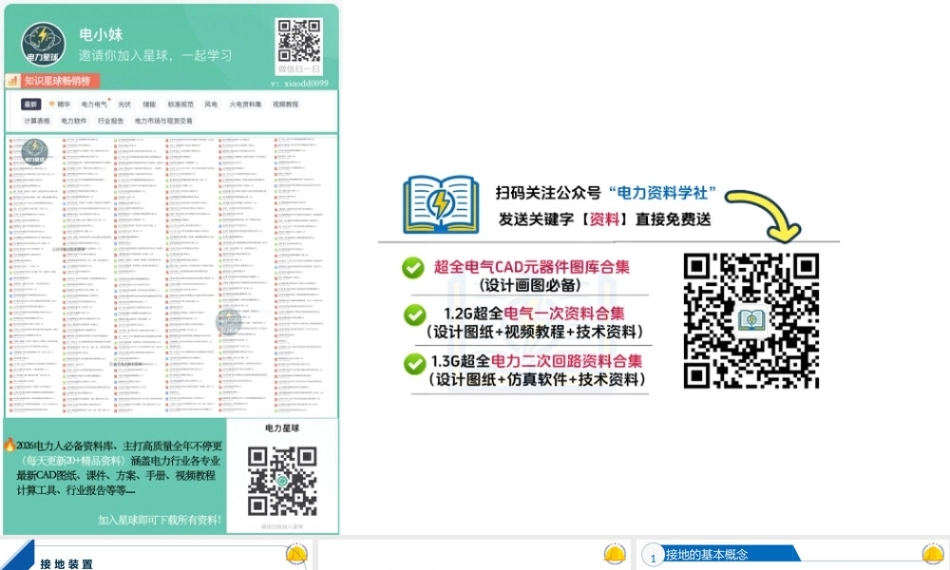Open the 电力软件 tab
950x570 pixels.
pyautogui.click(x=74, y=121)
